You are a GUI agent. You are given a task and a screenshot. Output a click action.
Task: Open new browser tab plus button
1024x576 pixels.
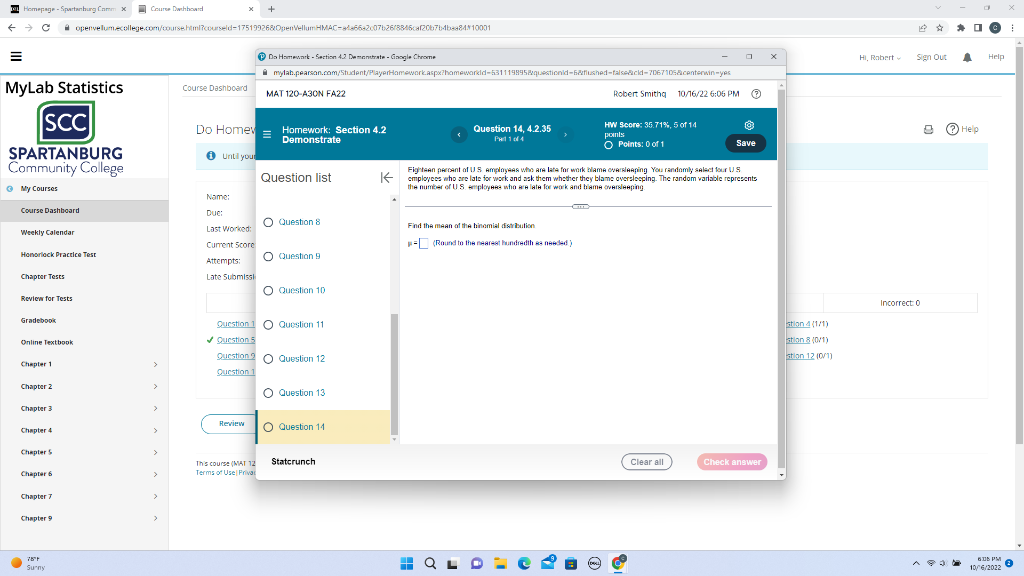[272, 9]
